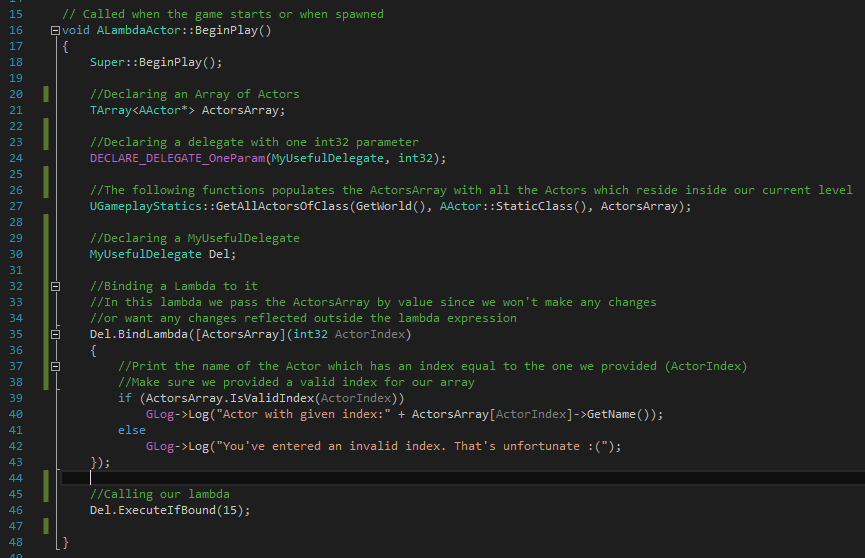This screenshot has height=558, width=865.
Task: Click on the UGameplayStatics class name
Action: (x=146, y=206)
